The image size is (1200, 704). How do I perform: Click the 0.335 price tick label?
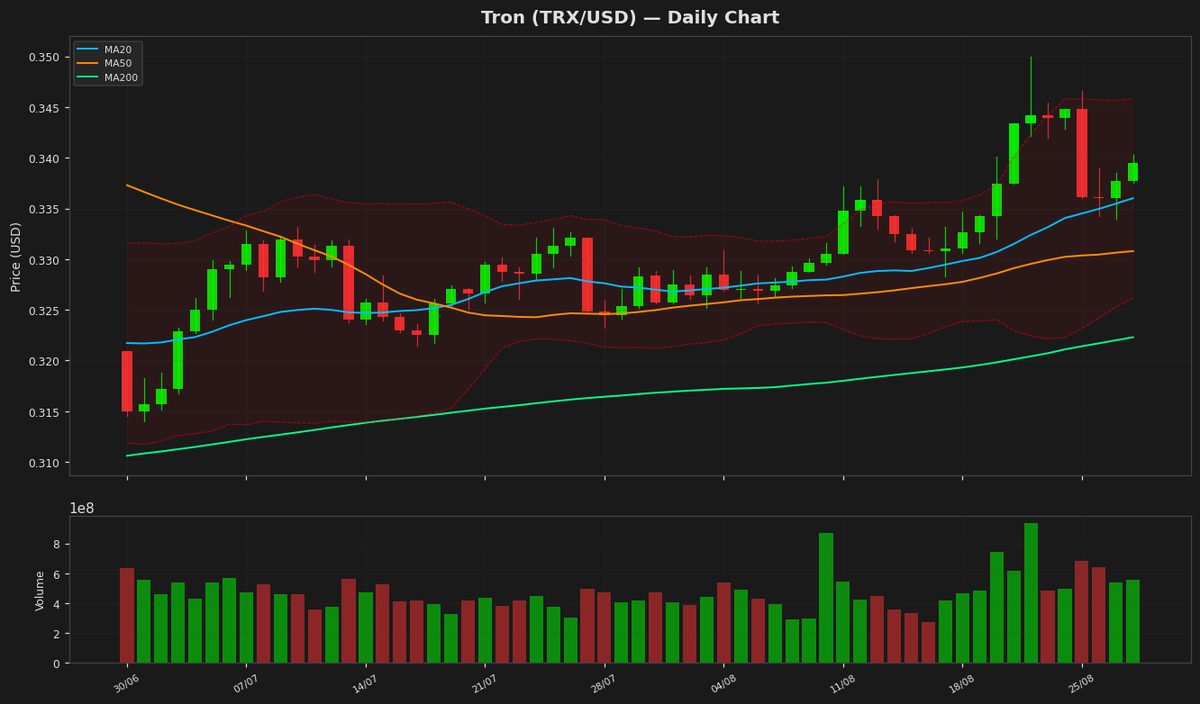[x=42, y=209]
